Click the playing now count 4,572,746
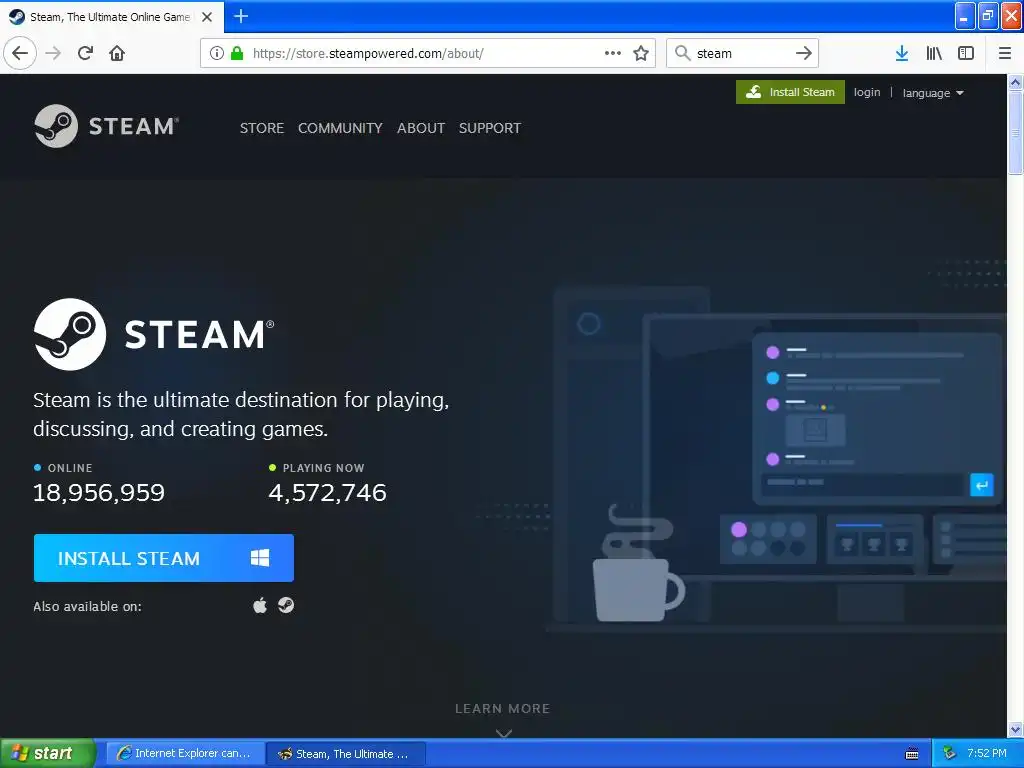Image resolution: width=1024 pixels, height=768 pixels. tap(327, 492)
